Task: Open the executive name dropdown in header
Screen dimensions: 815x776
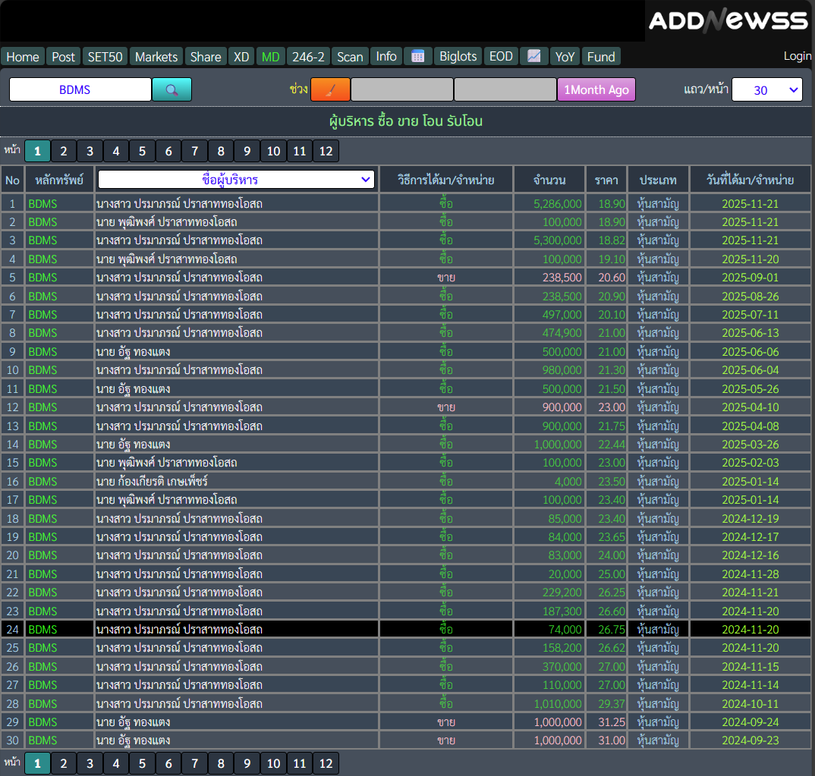Action: point(236,180)
